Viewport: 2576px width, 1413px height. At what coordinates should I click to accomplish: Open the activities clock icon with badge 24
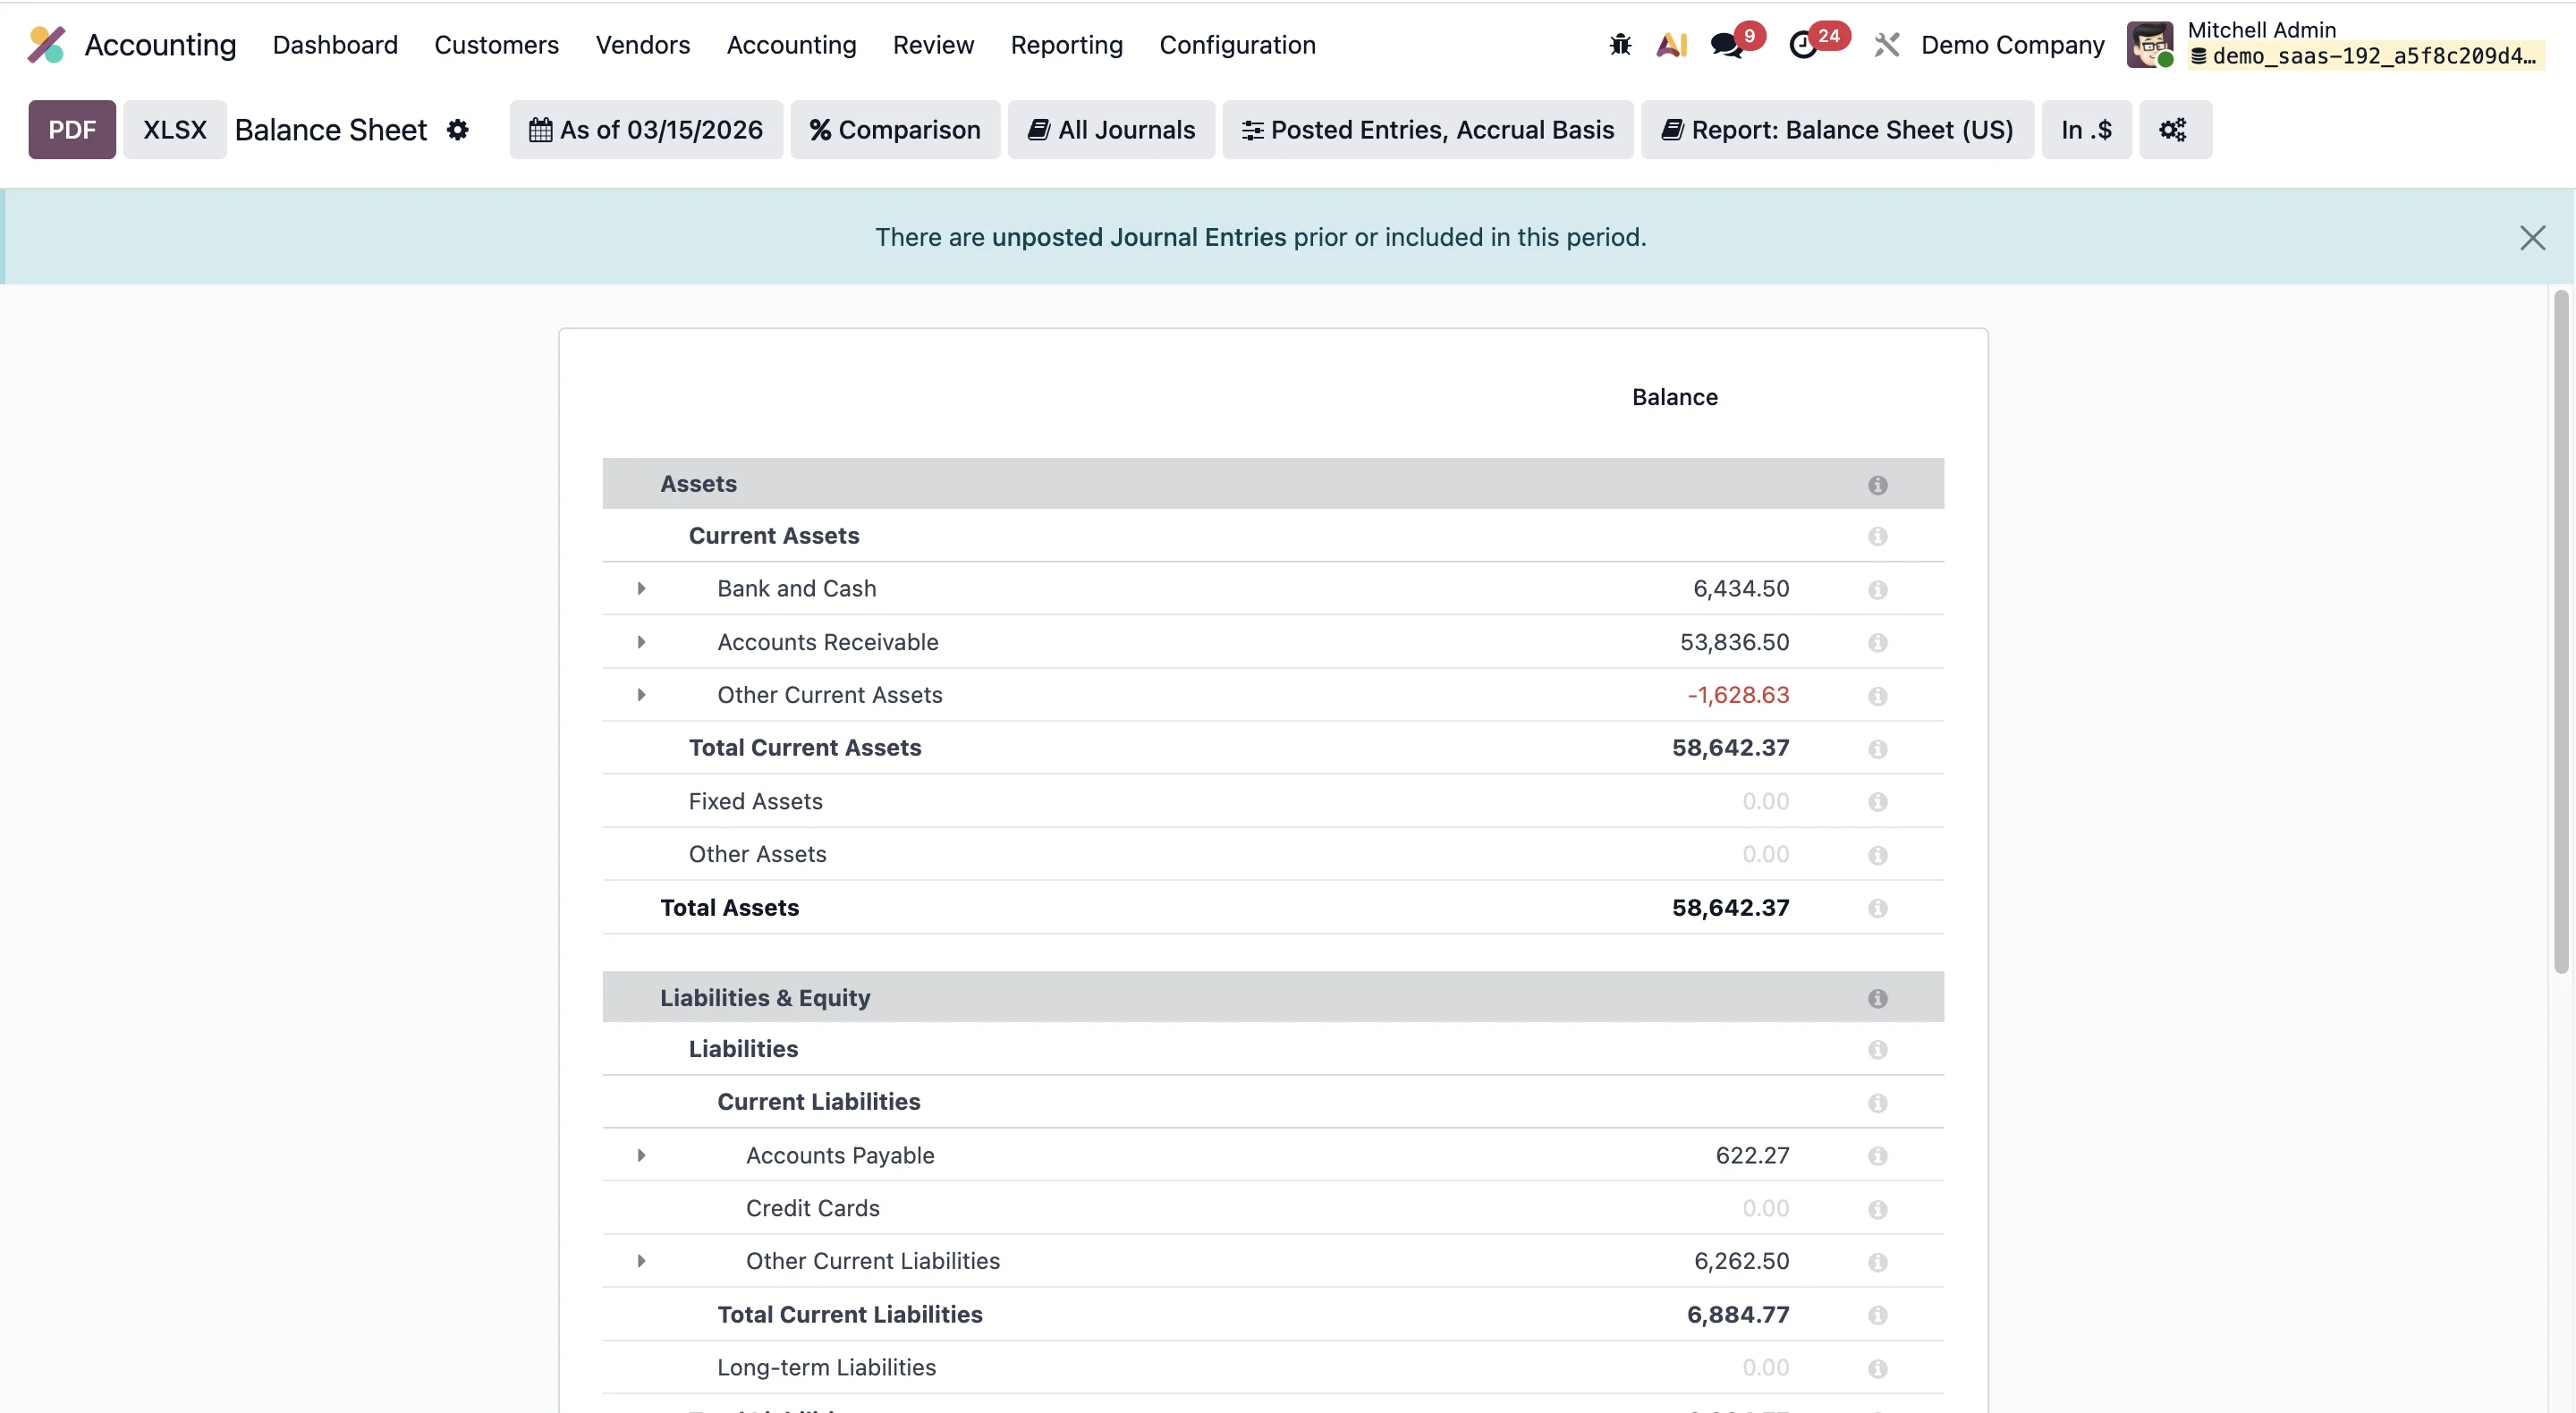[x=1803, y=45]
